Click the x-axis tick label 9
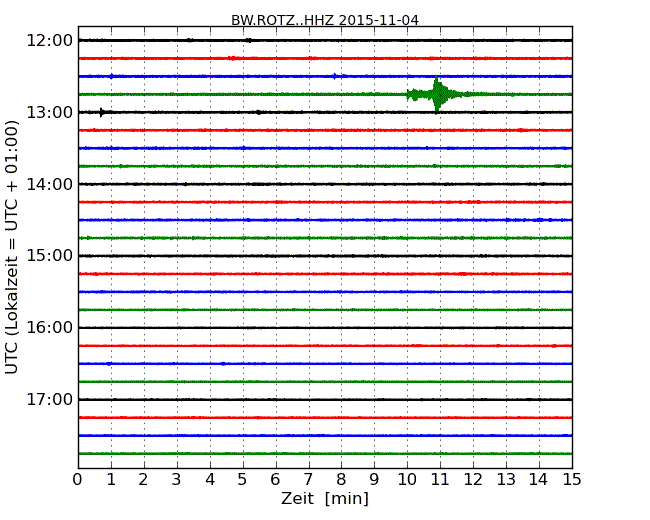The height and width of the screenshot is (520, 650). (374, 480)
